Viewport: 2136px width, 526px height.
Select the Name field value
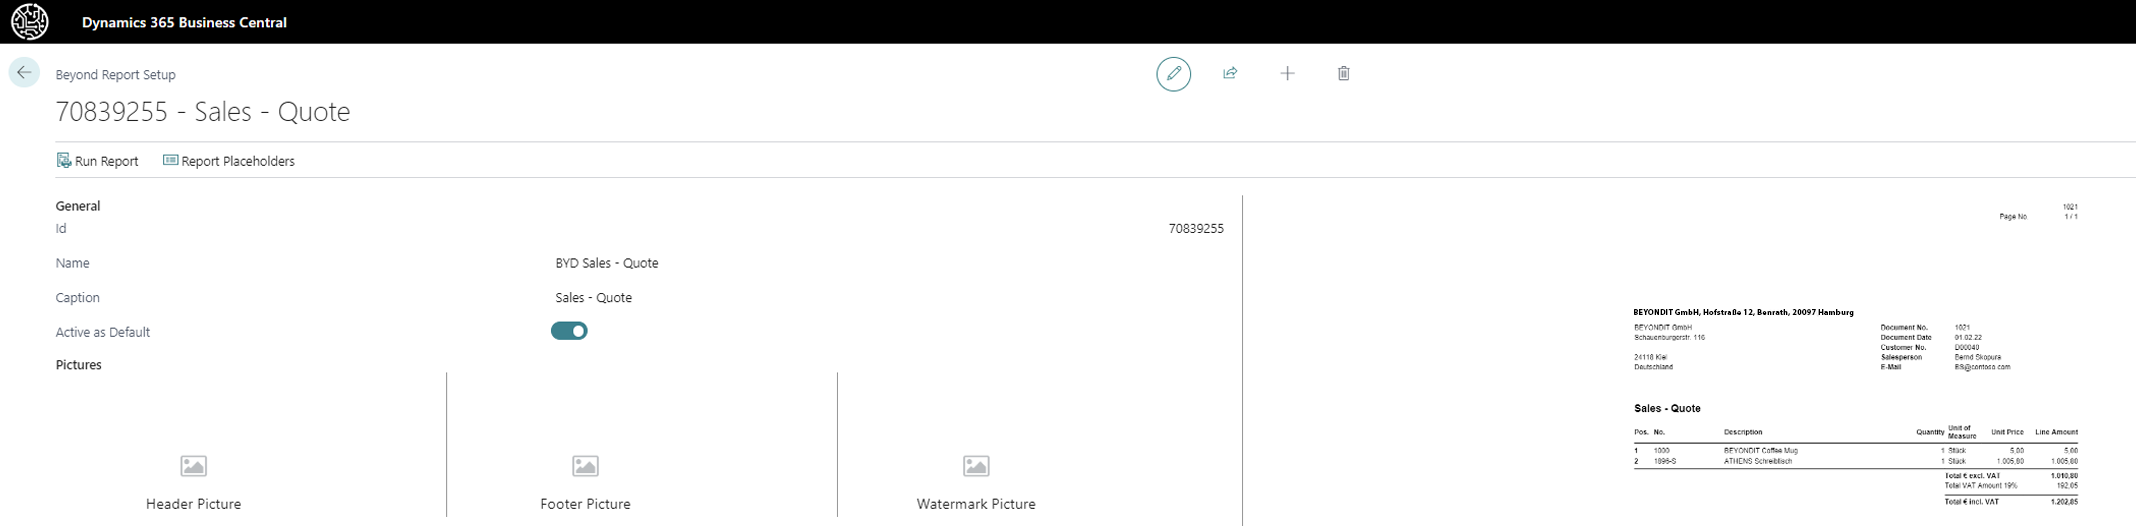pyautogui.click(x=606, y=263)
